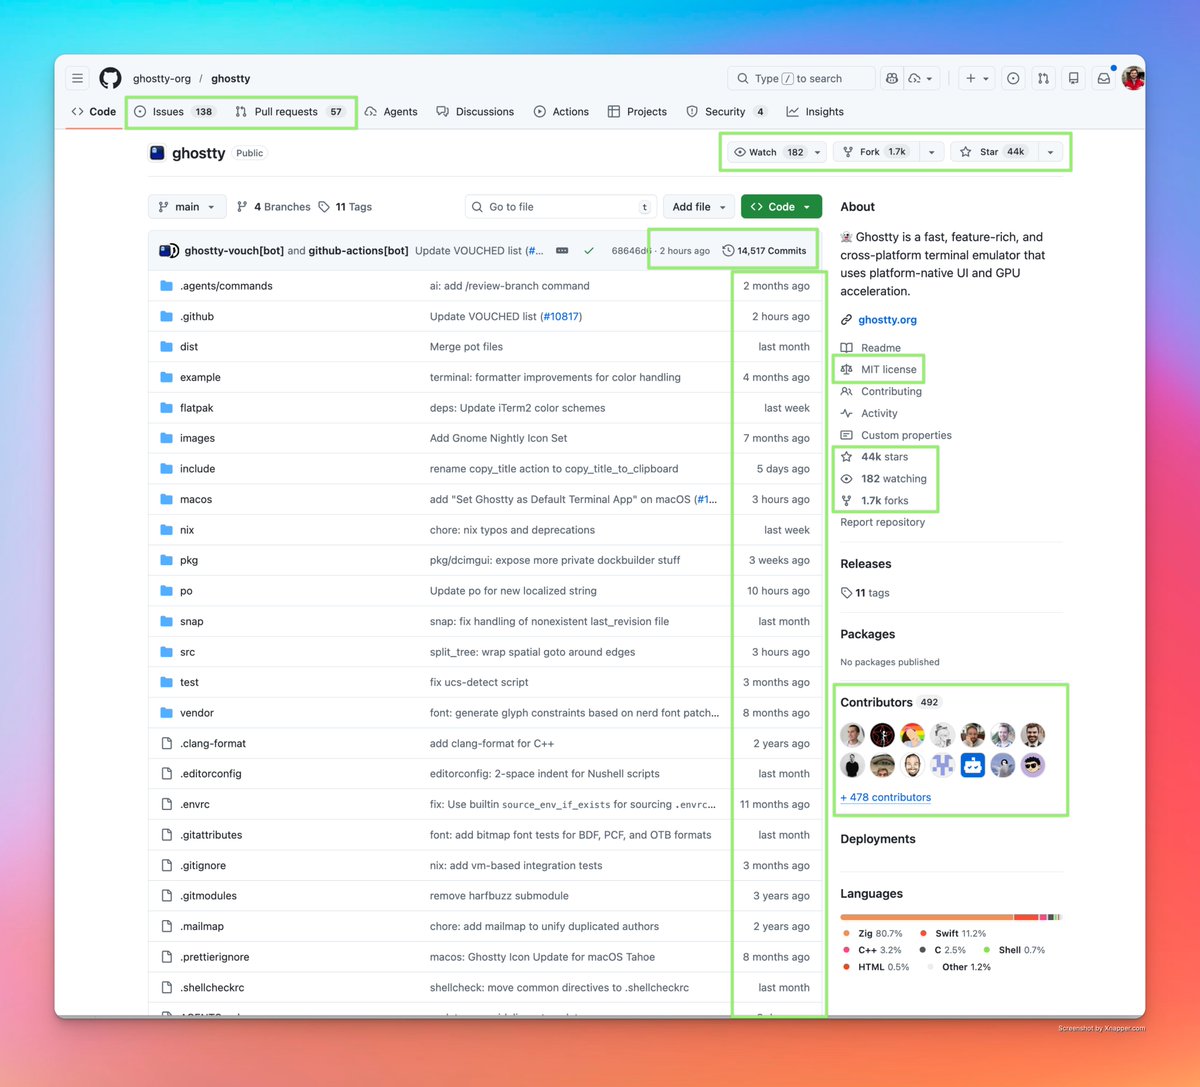Open pull requests icon in top bar

coord(1043,78)
